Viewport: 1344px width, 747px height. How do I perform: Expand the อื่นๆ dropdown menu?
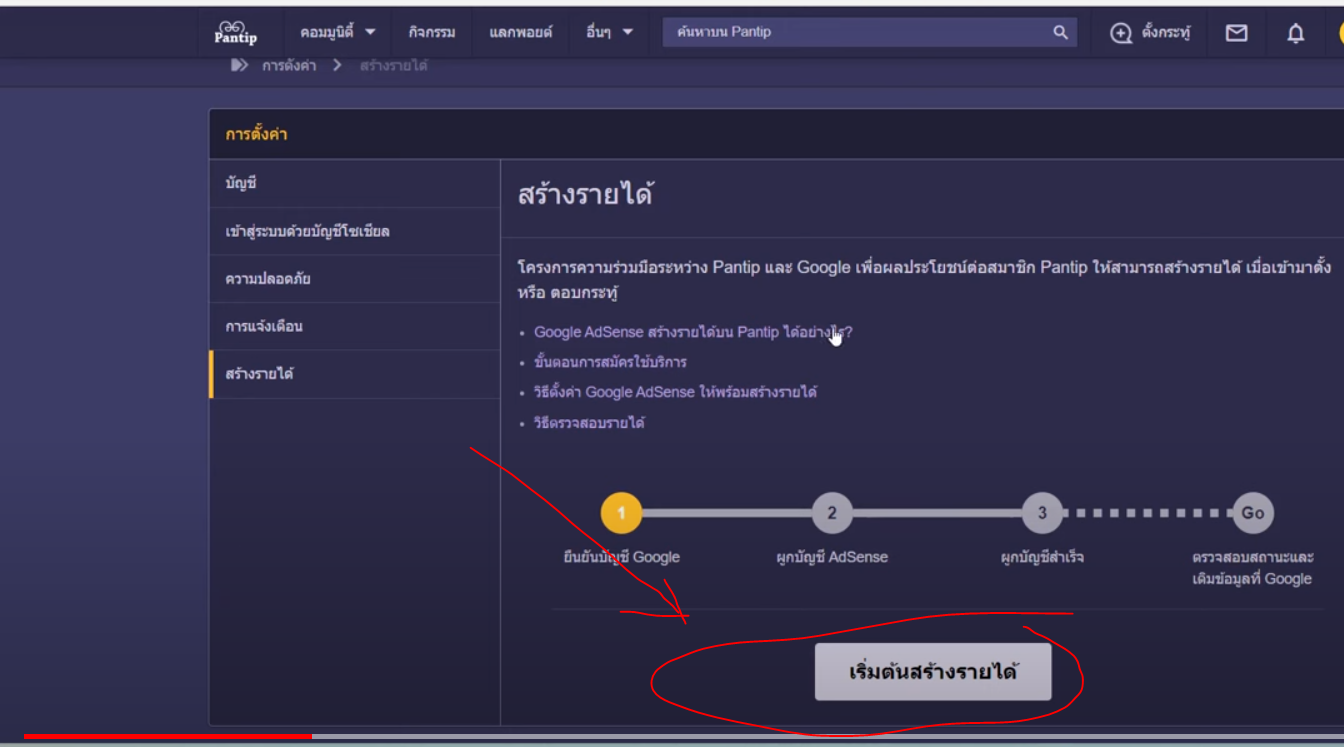pos(609,32)
